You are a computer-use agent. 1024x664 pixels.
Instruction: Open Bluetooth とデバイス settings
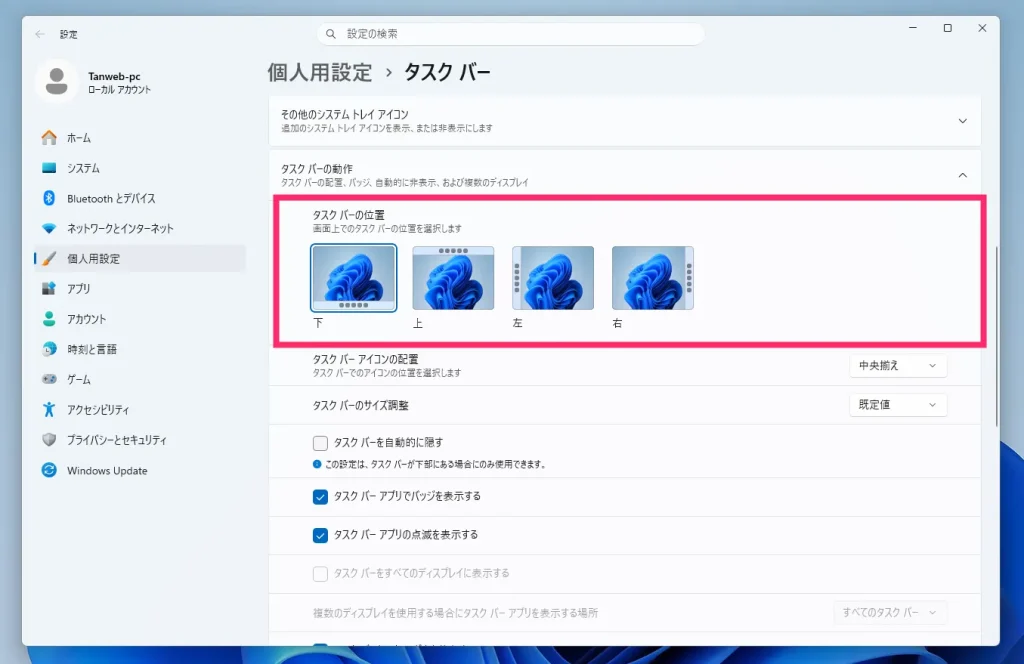pos(140,198)
